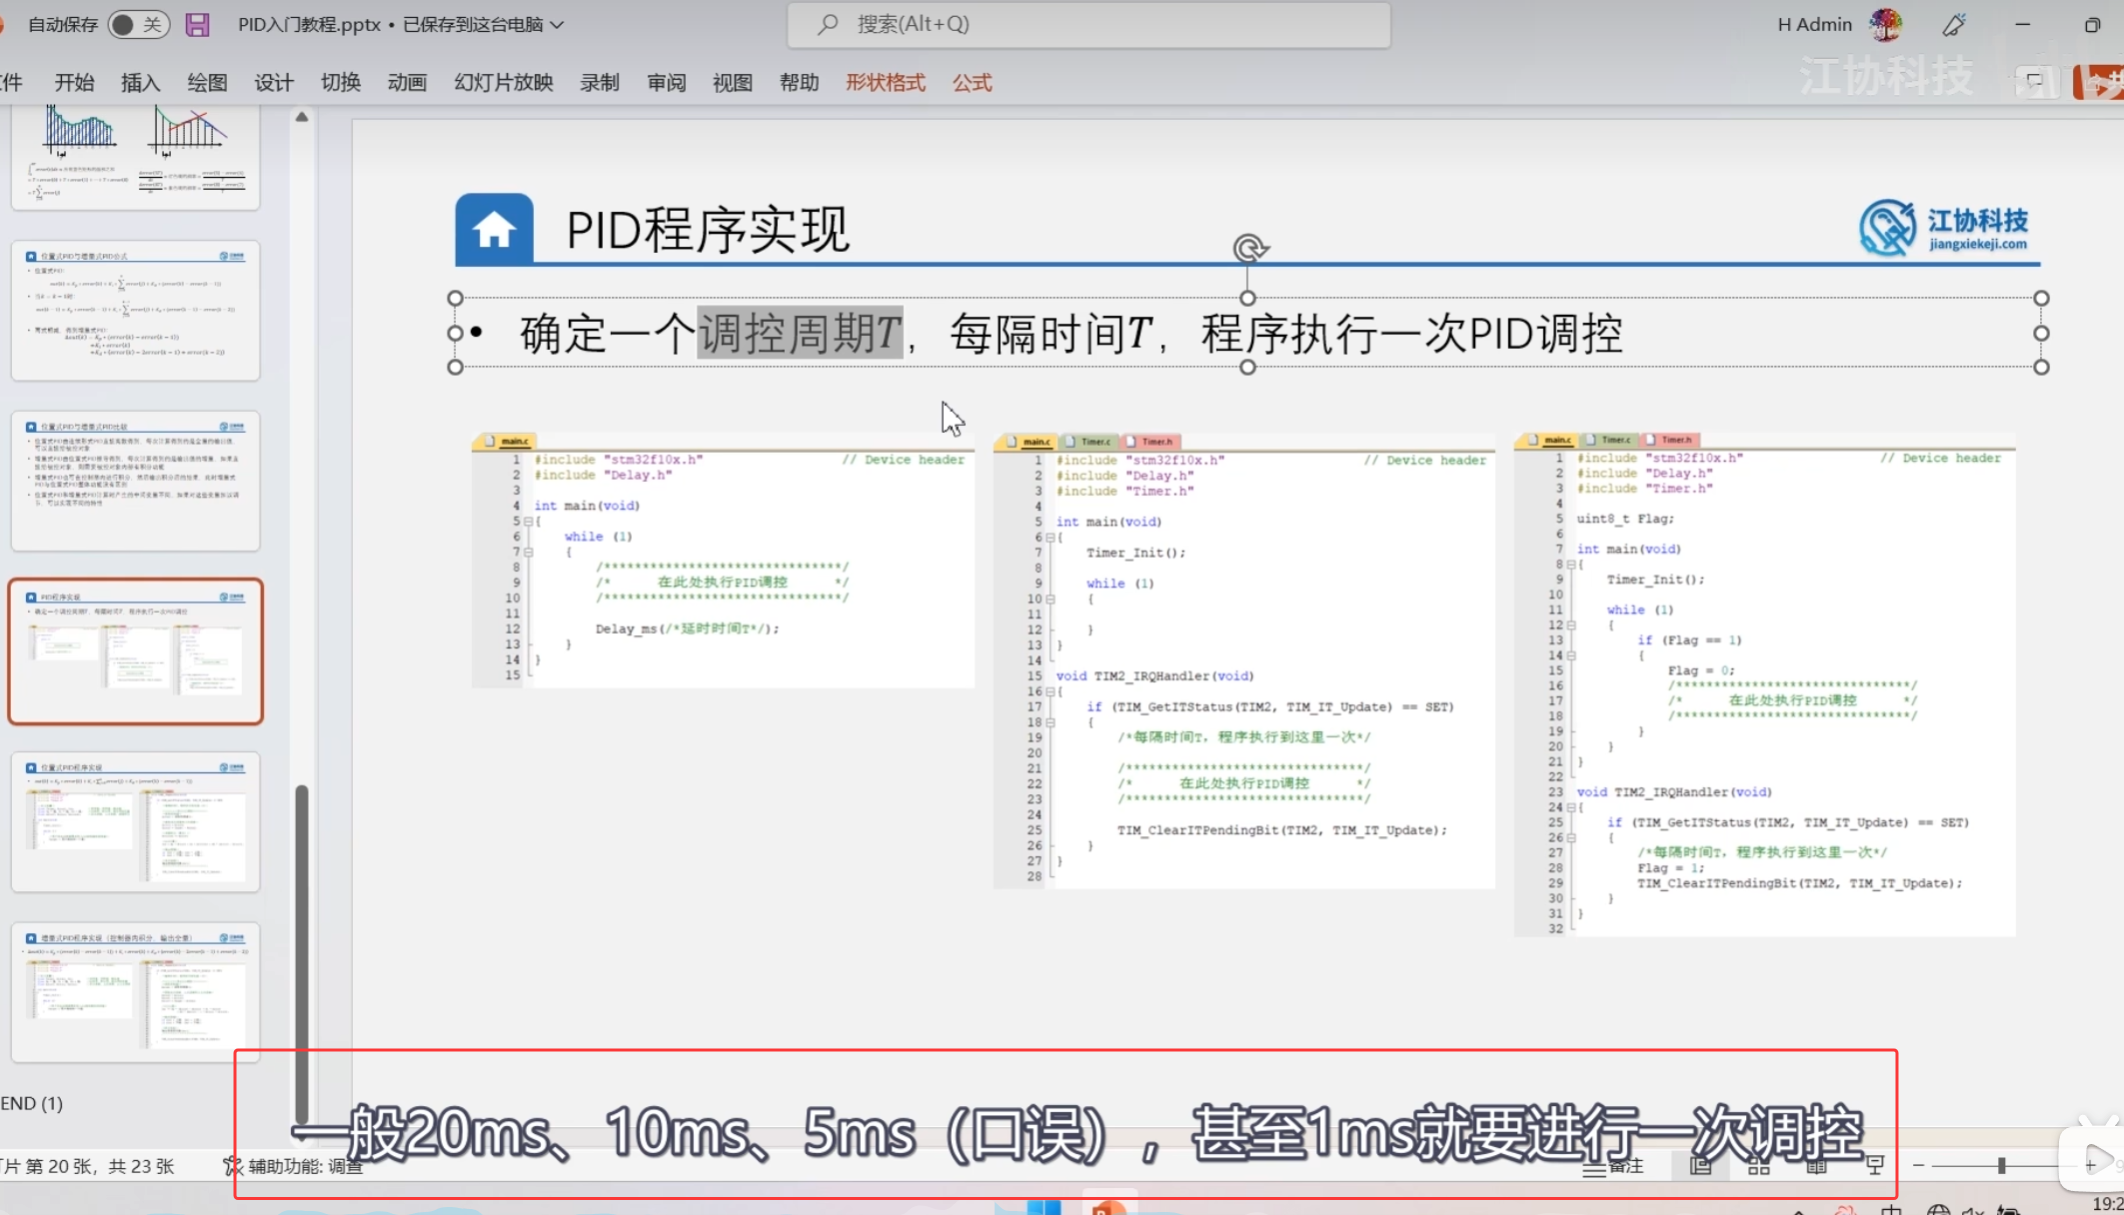
Task: Click the PowerPoint icon in Windows taskbar
Action: (1108, 1206)
